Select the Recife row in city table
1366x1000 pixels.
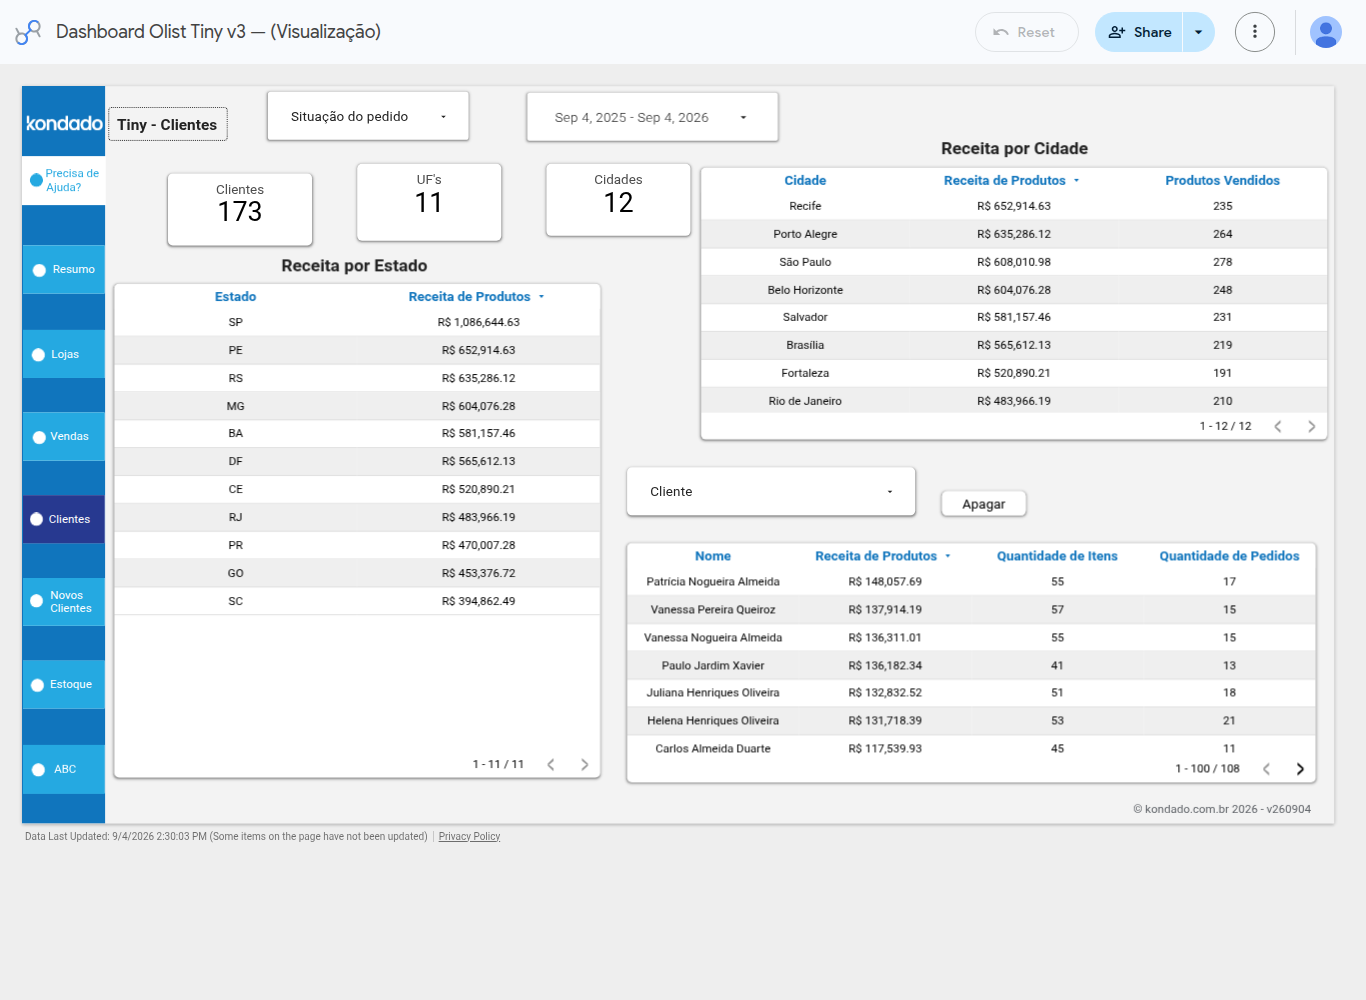(x=1014, y=206)
